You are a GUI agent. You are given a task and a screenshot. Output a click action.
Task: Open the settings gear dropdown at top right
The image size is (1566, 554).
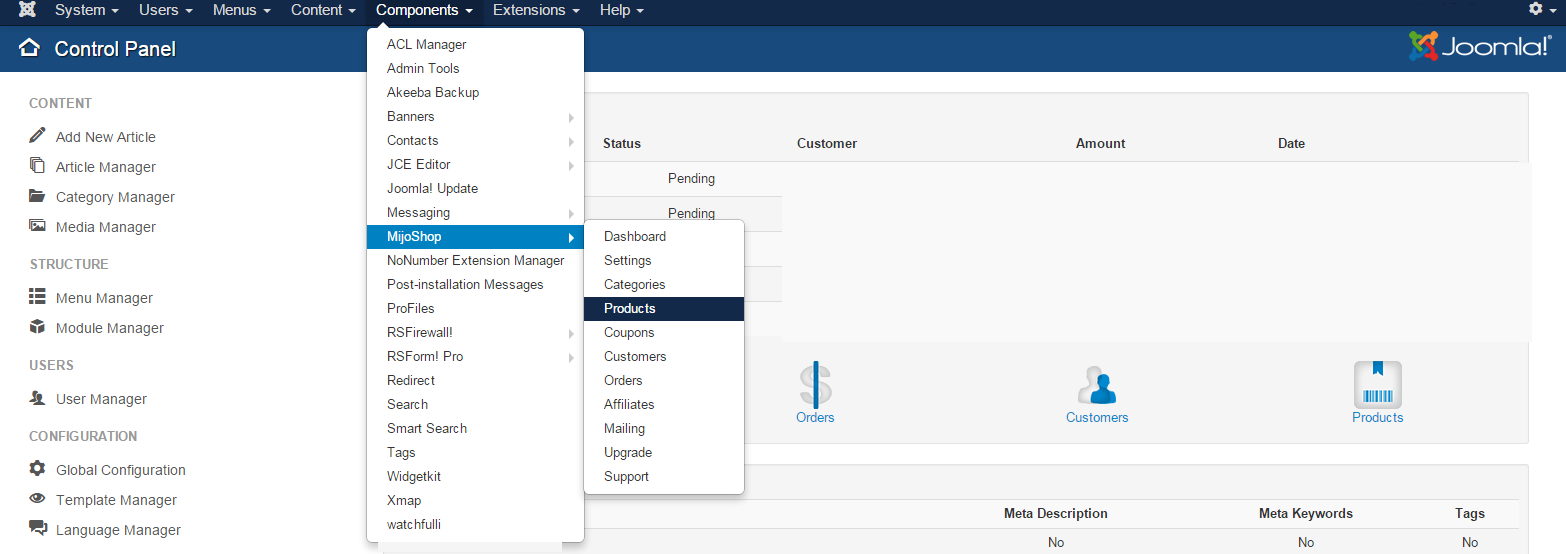click(1542, 9)
